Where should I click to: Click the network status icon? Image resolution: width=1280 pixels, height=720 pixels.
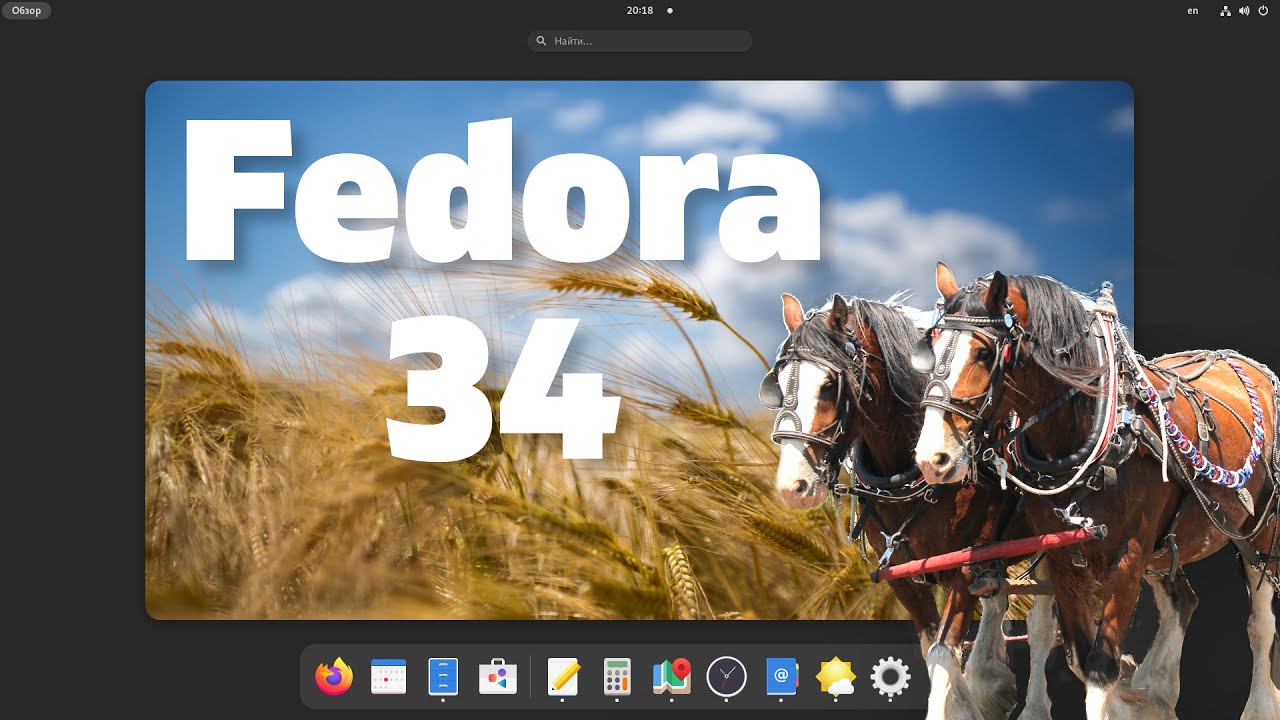[1226, 11]
